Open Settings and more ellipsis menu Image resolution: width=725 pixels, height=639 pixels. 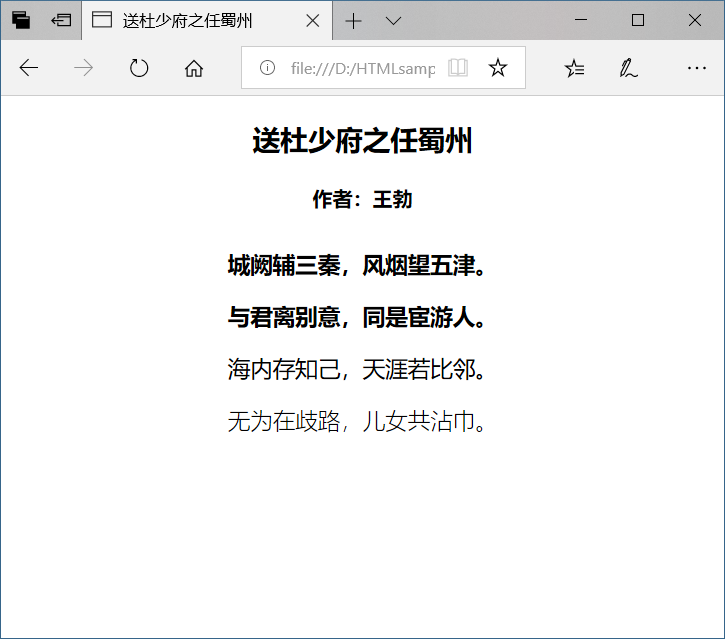(x=696, y=68)
